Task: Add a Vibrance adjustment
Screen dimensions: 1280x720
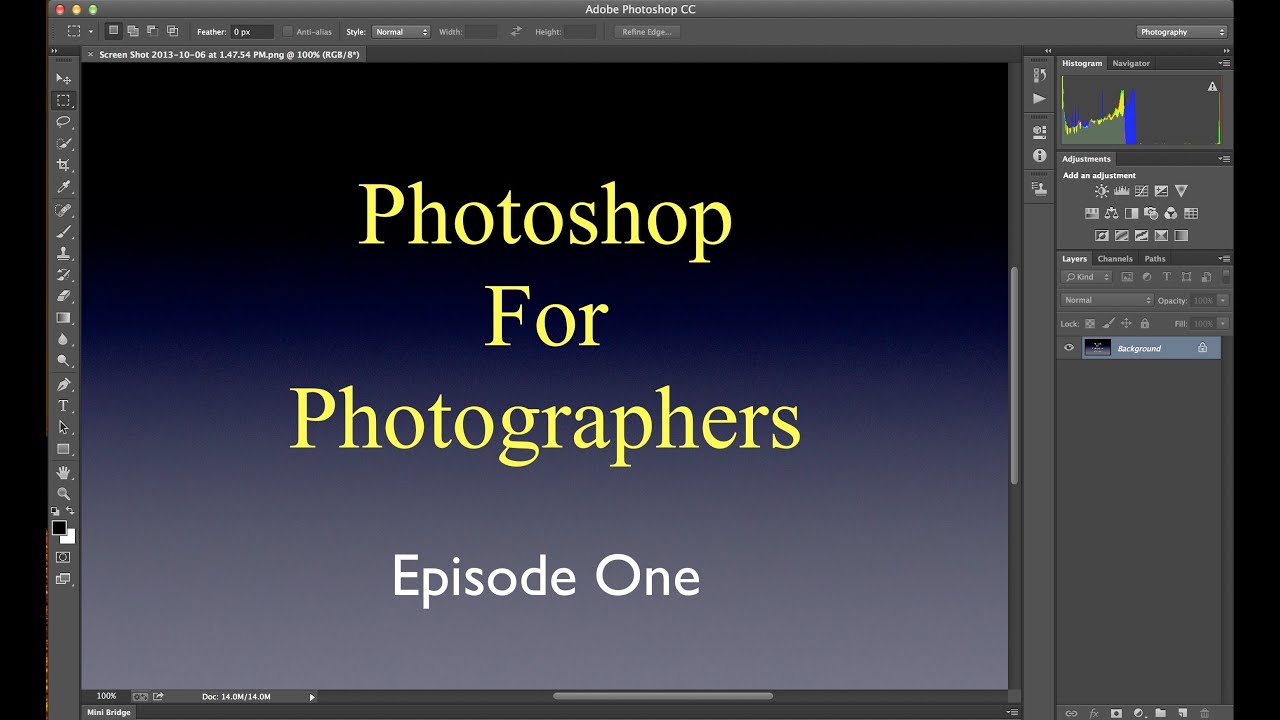Action: (x=1181, y=191)
